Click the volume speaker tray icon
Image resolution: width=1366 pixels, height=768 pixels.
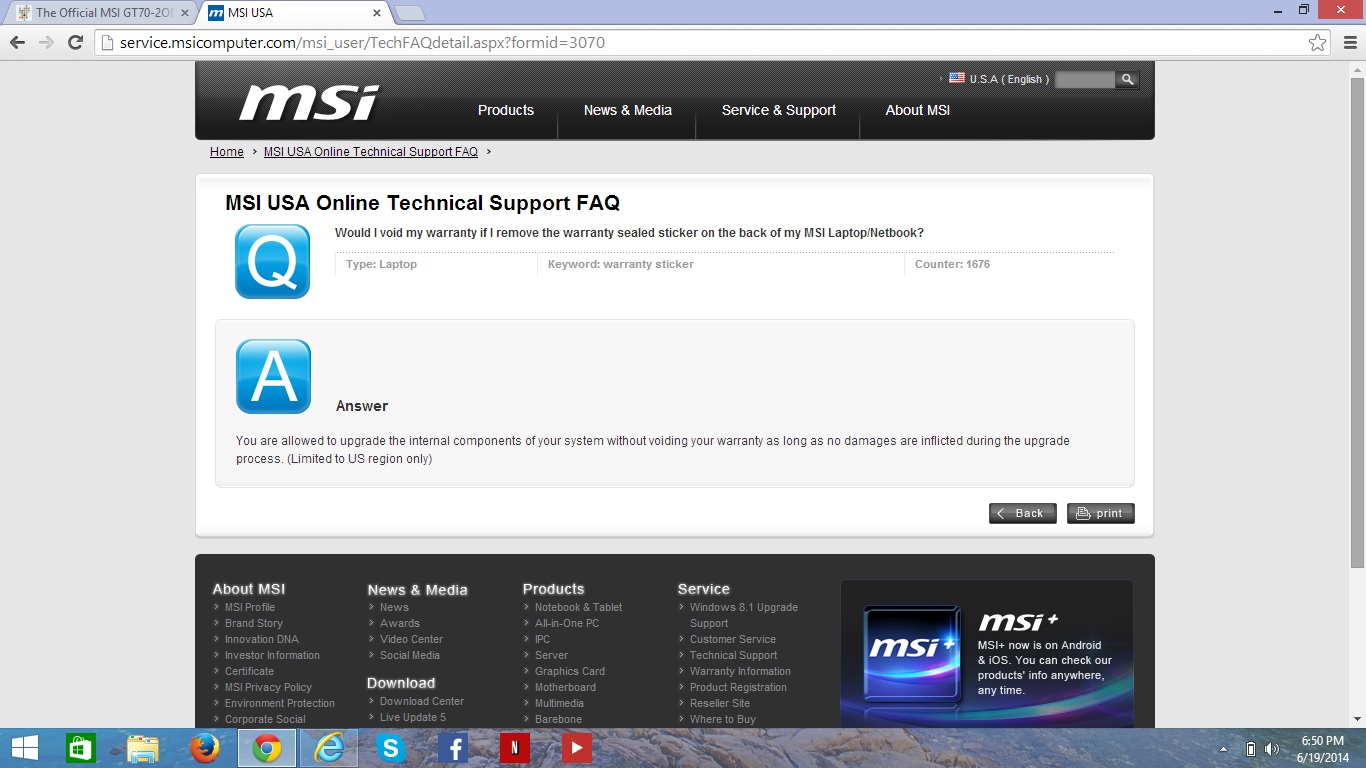point(1272,749)
